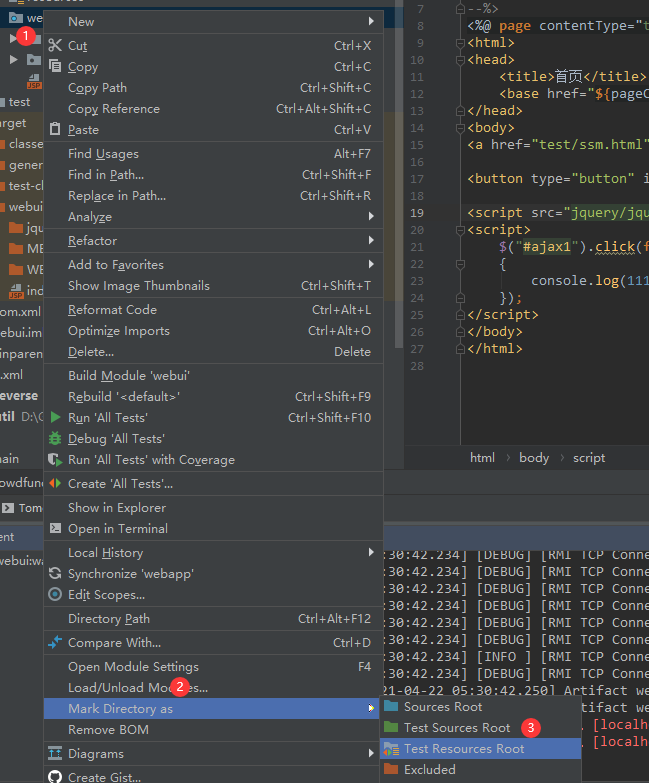The height and width of the screenshot is (783, 649).
Task: Click the Paste clipboard icon
Action: (55, 129)
